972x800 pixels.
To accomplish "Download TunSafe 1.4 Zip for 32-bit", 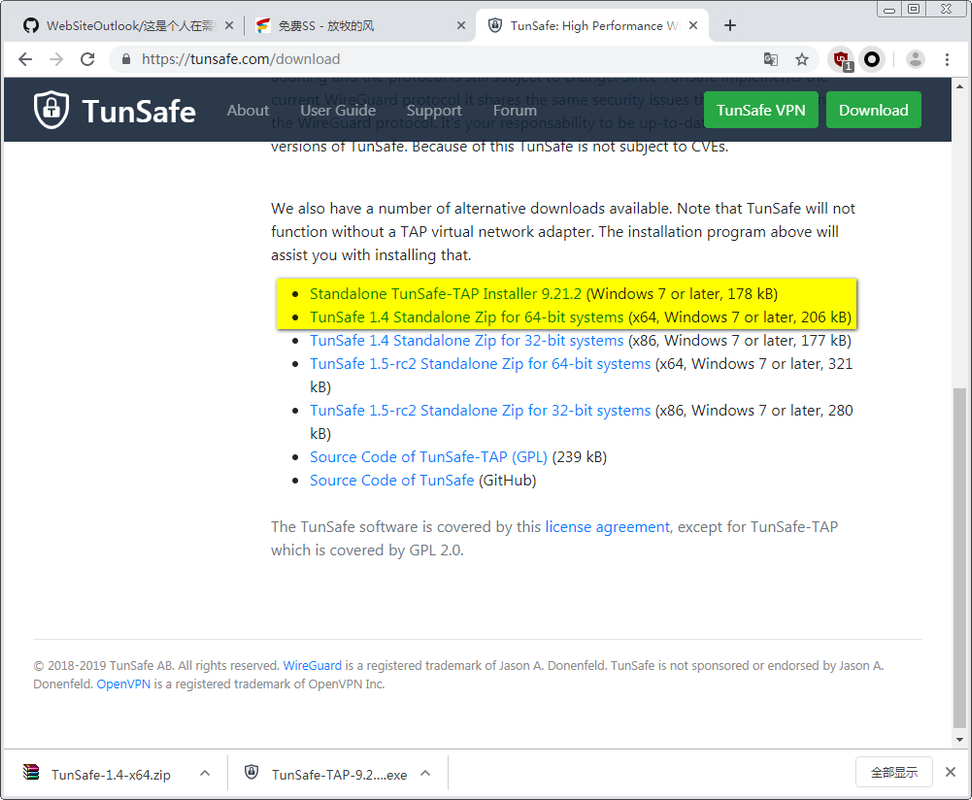I will (x=467, y=341).
